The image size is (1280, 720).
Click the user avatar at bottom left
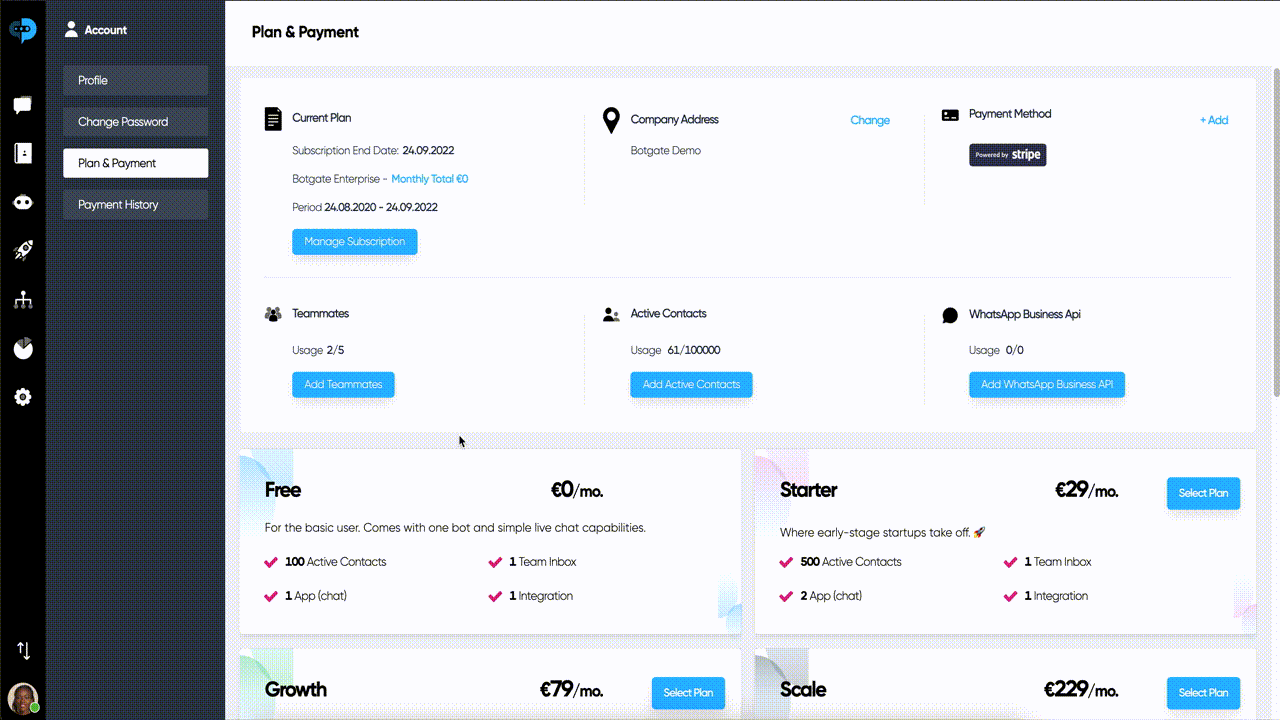click(x=22, y=697)
